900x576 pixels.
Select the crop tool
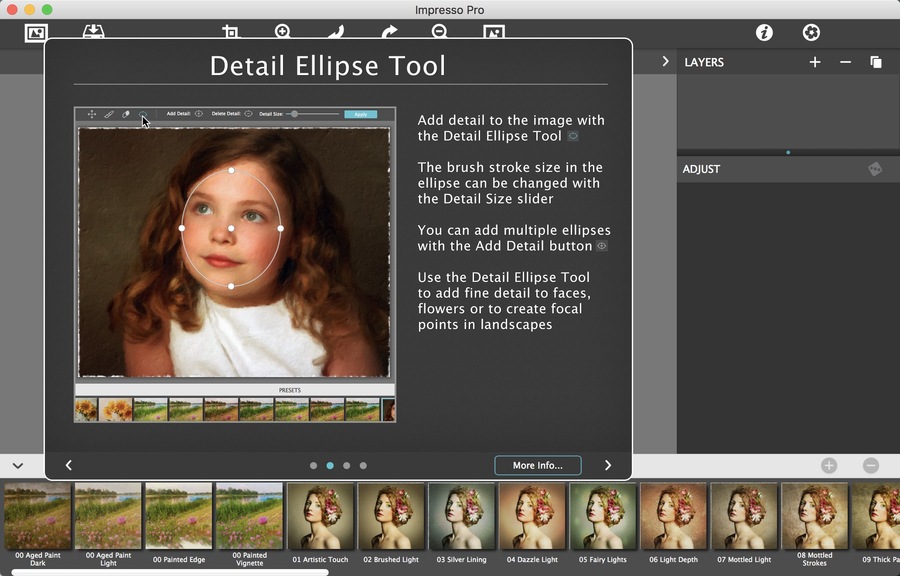pyautogui.click(x=230, y=32)
